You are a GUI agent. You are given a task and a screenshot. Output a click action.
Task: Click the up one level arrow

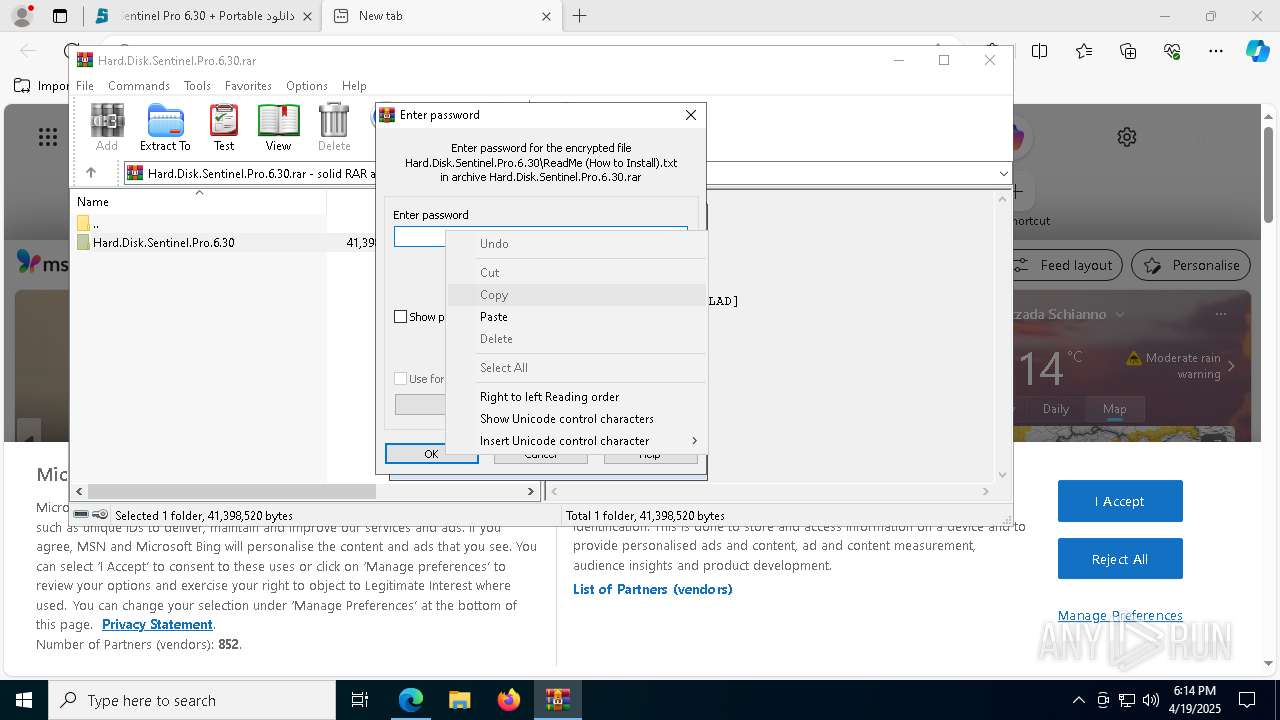[90, 173]
